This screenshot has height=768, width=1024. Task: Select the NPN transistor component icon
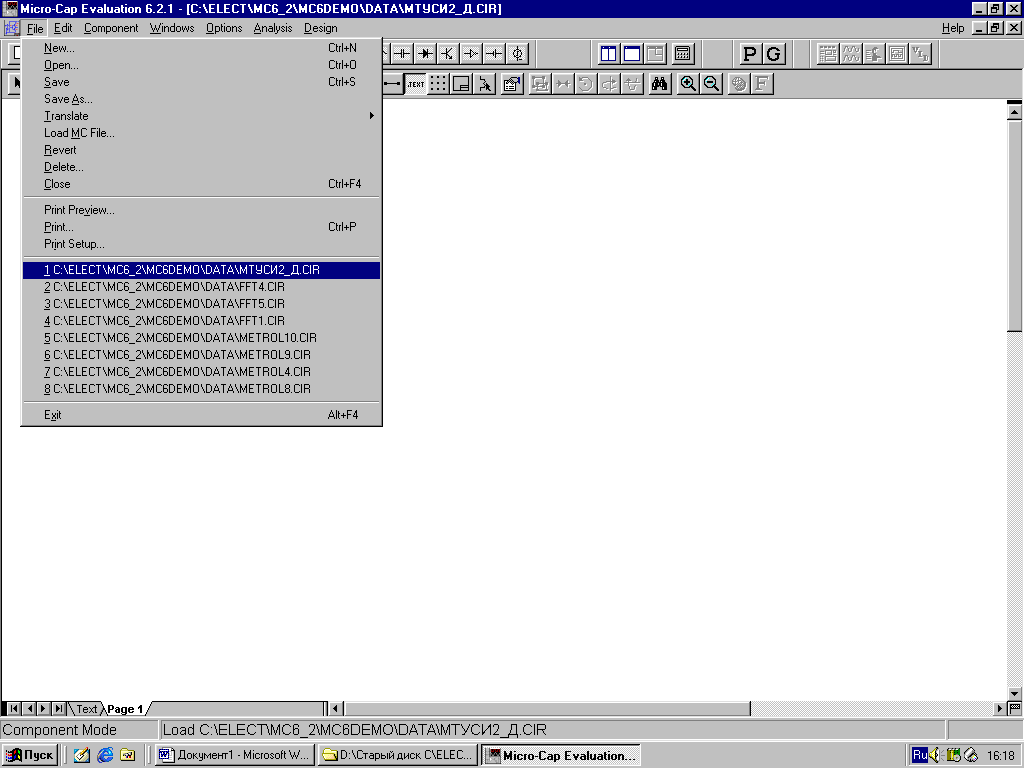pyautogui.click(x=447, y=54)
